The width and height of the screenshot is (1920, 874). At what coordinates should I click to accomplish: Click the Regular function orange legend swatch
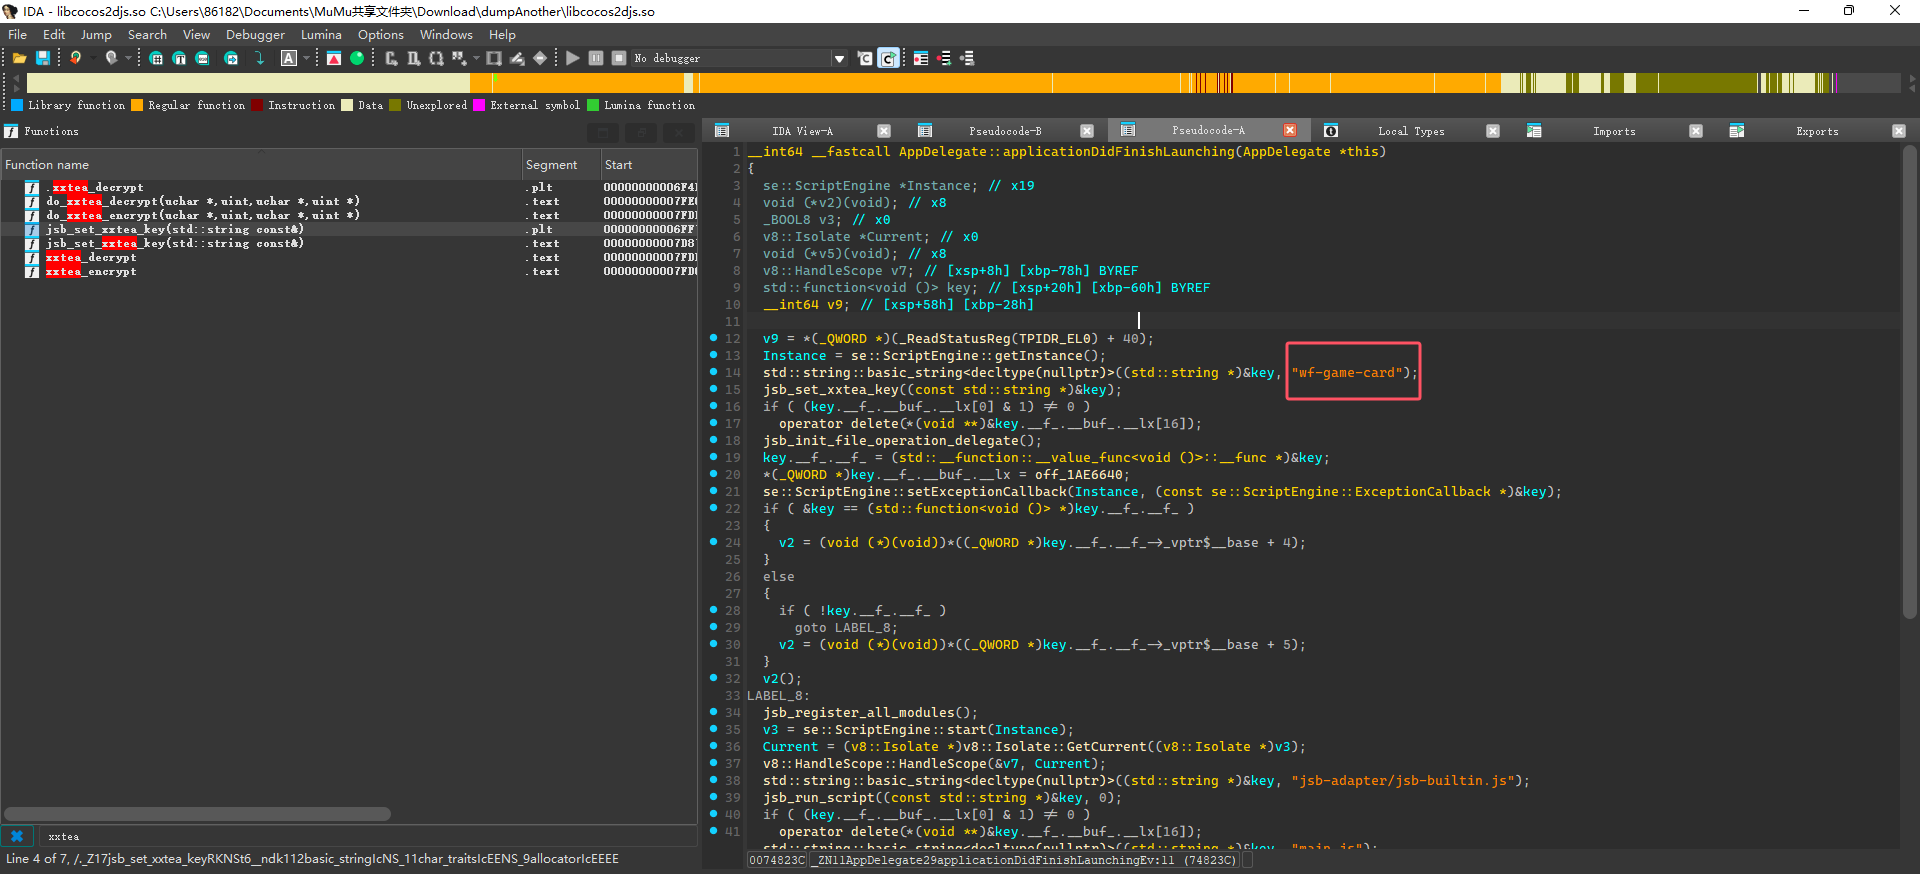[x=137, y=105]
